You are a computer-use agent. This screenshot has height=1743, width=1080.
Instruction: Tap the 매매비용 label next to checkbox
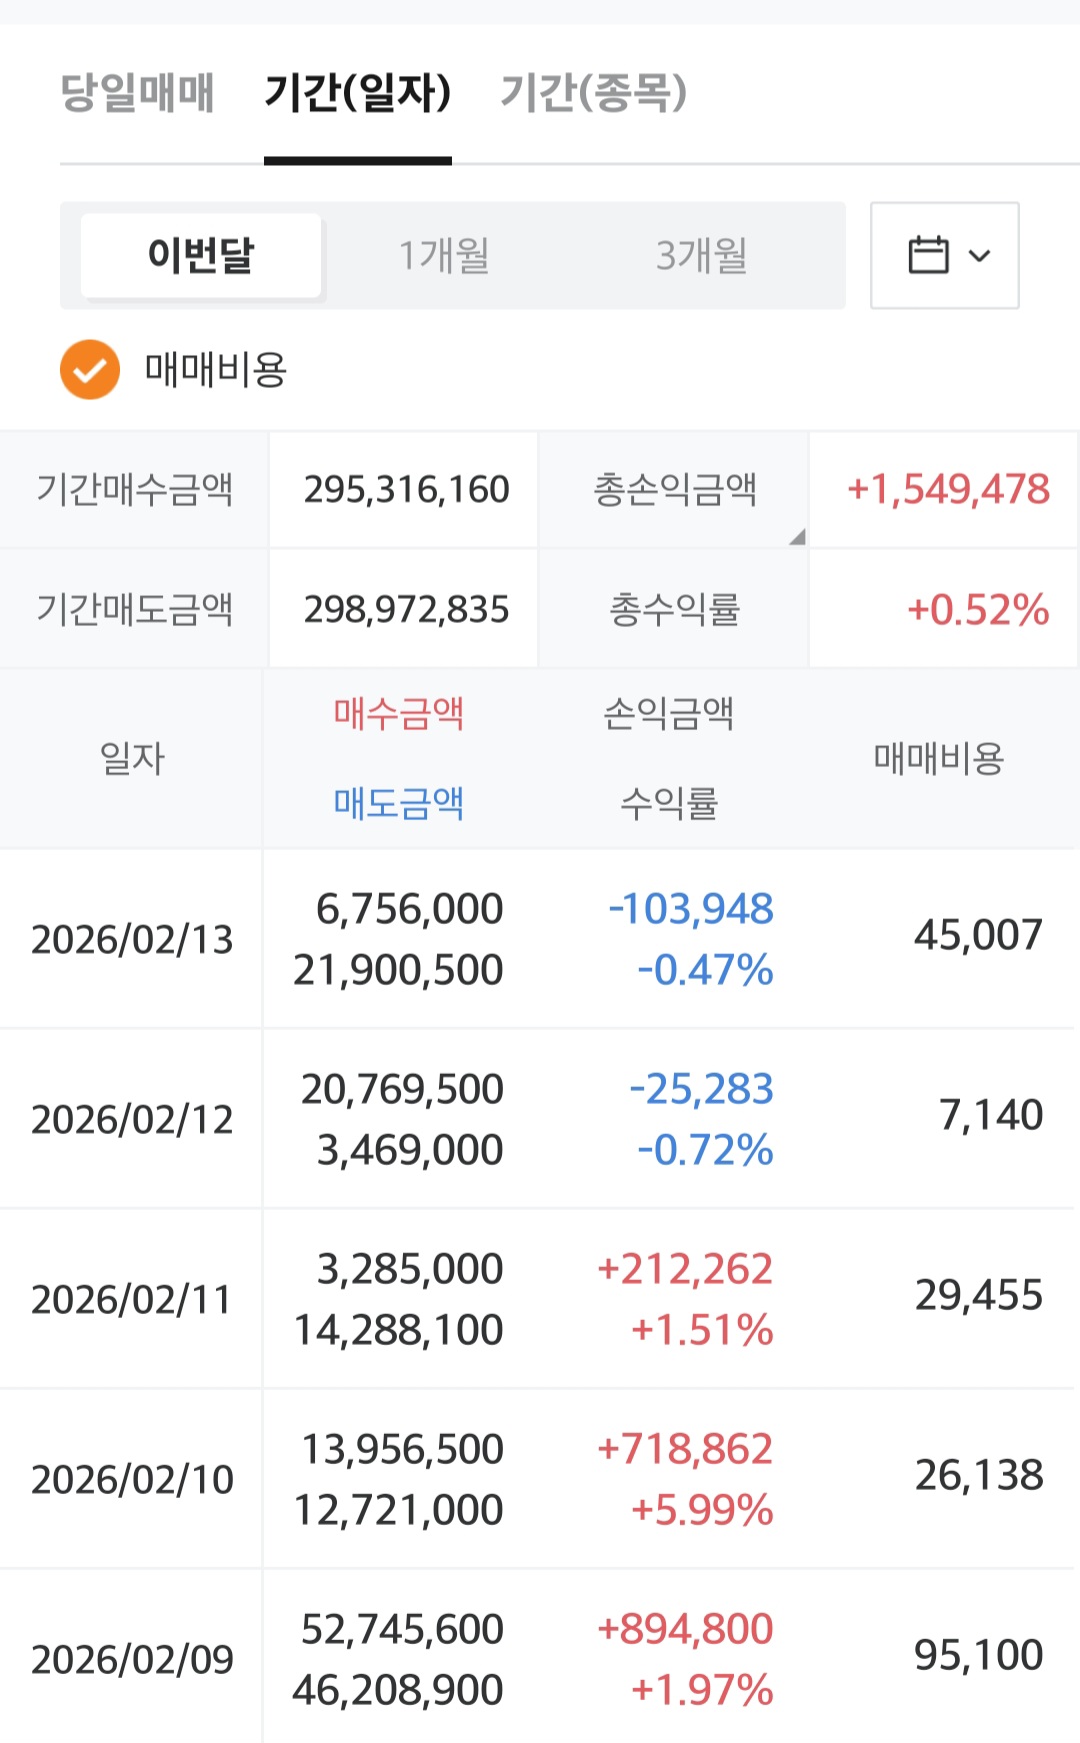point(216,370)
